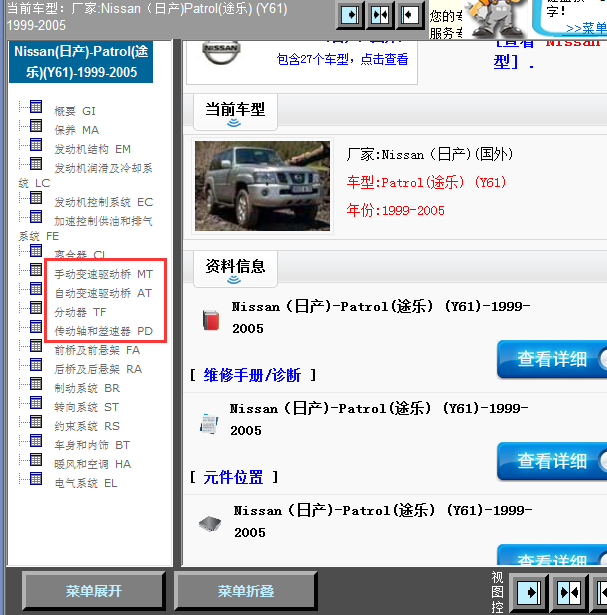607x615 pixels.
Task: Click the 车型:Patrol(途乐) (Y61) text
Action: click(426, 183)
